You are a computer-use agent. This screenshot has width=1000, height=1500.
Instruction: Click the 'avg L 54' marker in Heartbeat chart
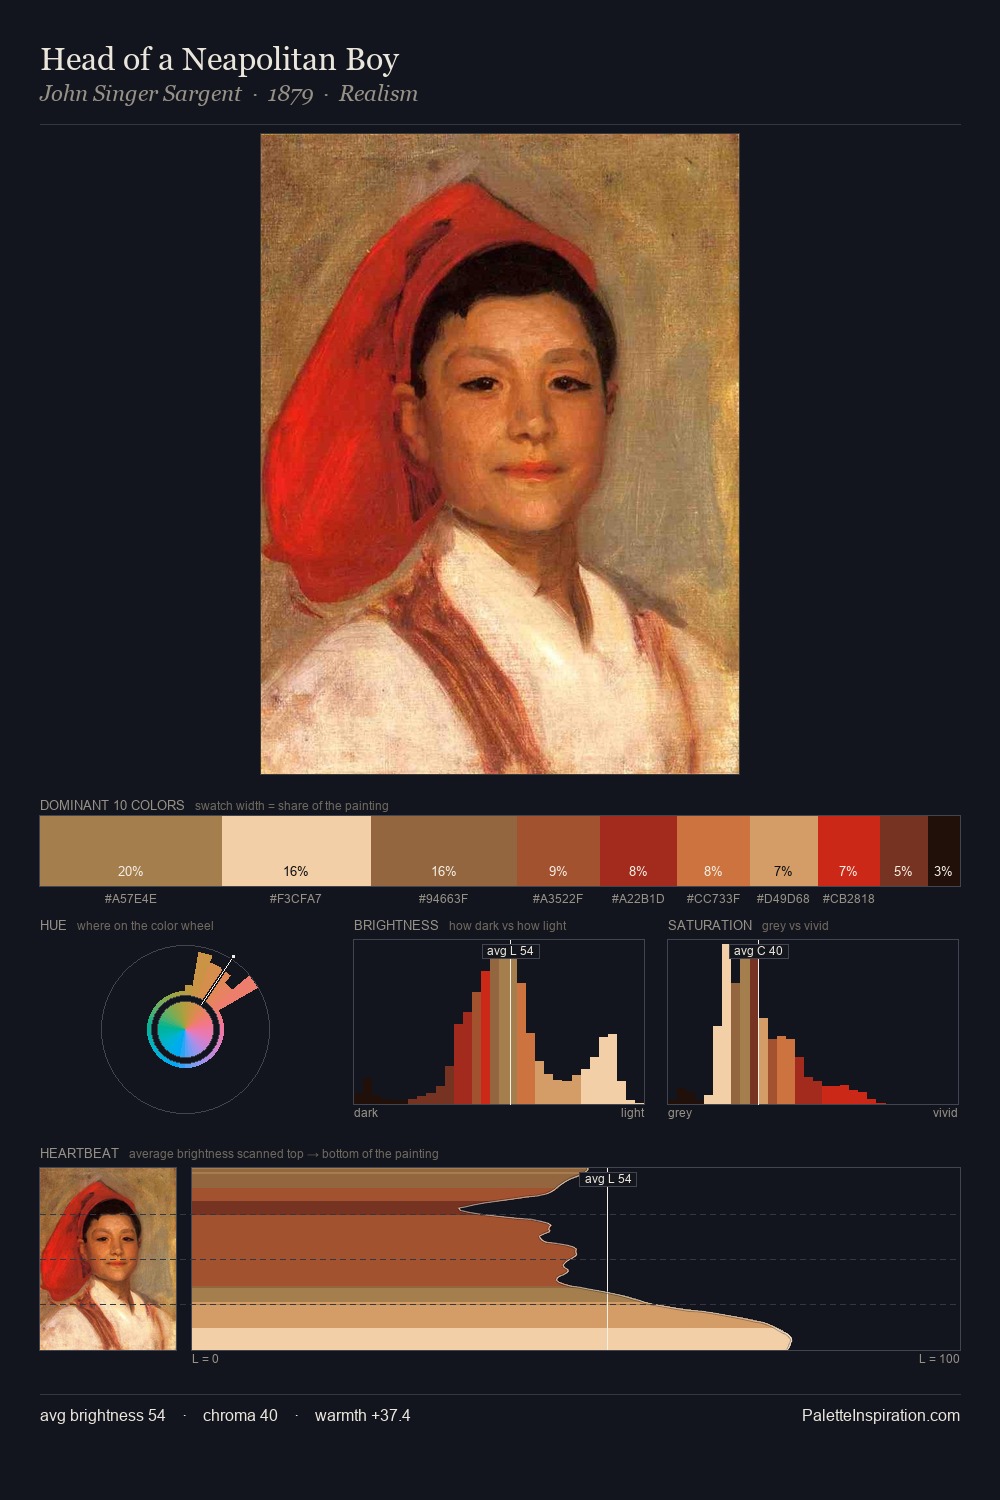coord(608,1179)
